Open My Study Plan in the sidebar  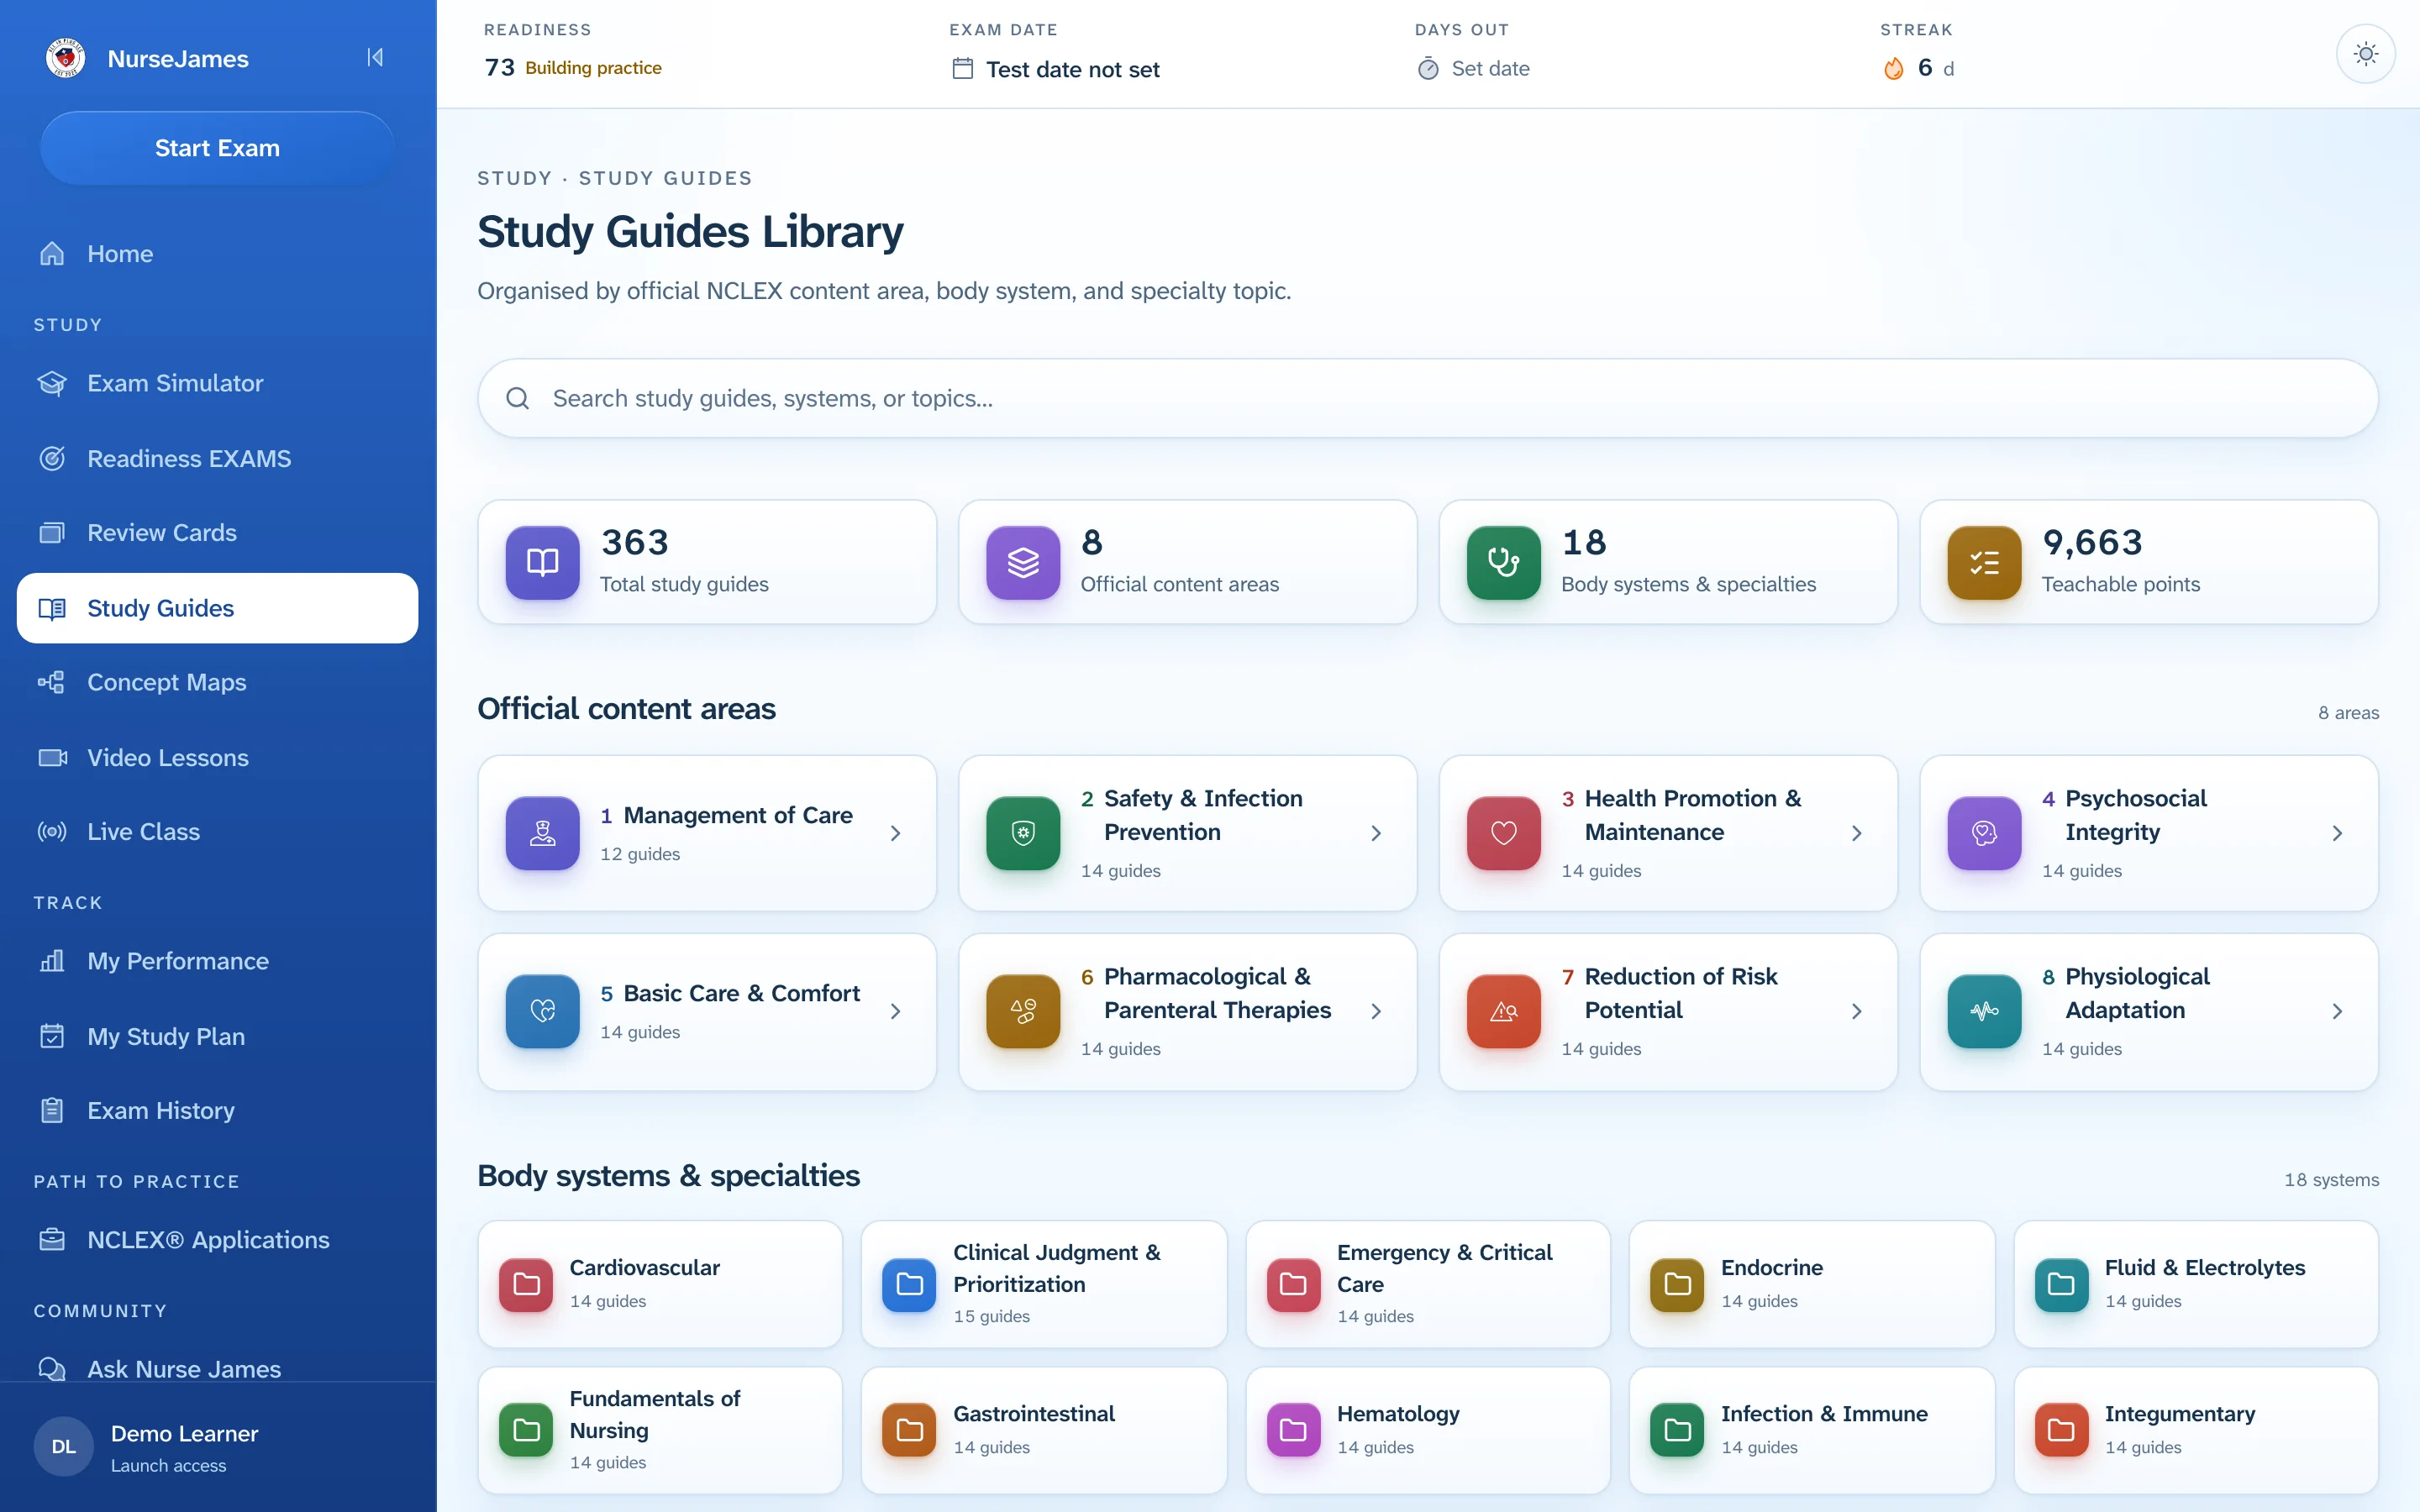(217, 1036)
